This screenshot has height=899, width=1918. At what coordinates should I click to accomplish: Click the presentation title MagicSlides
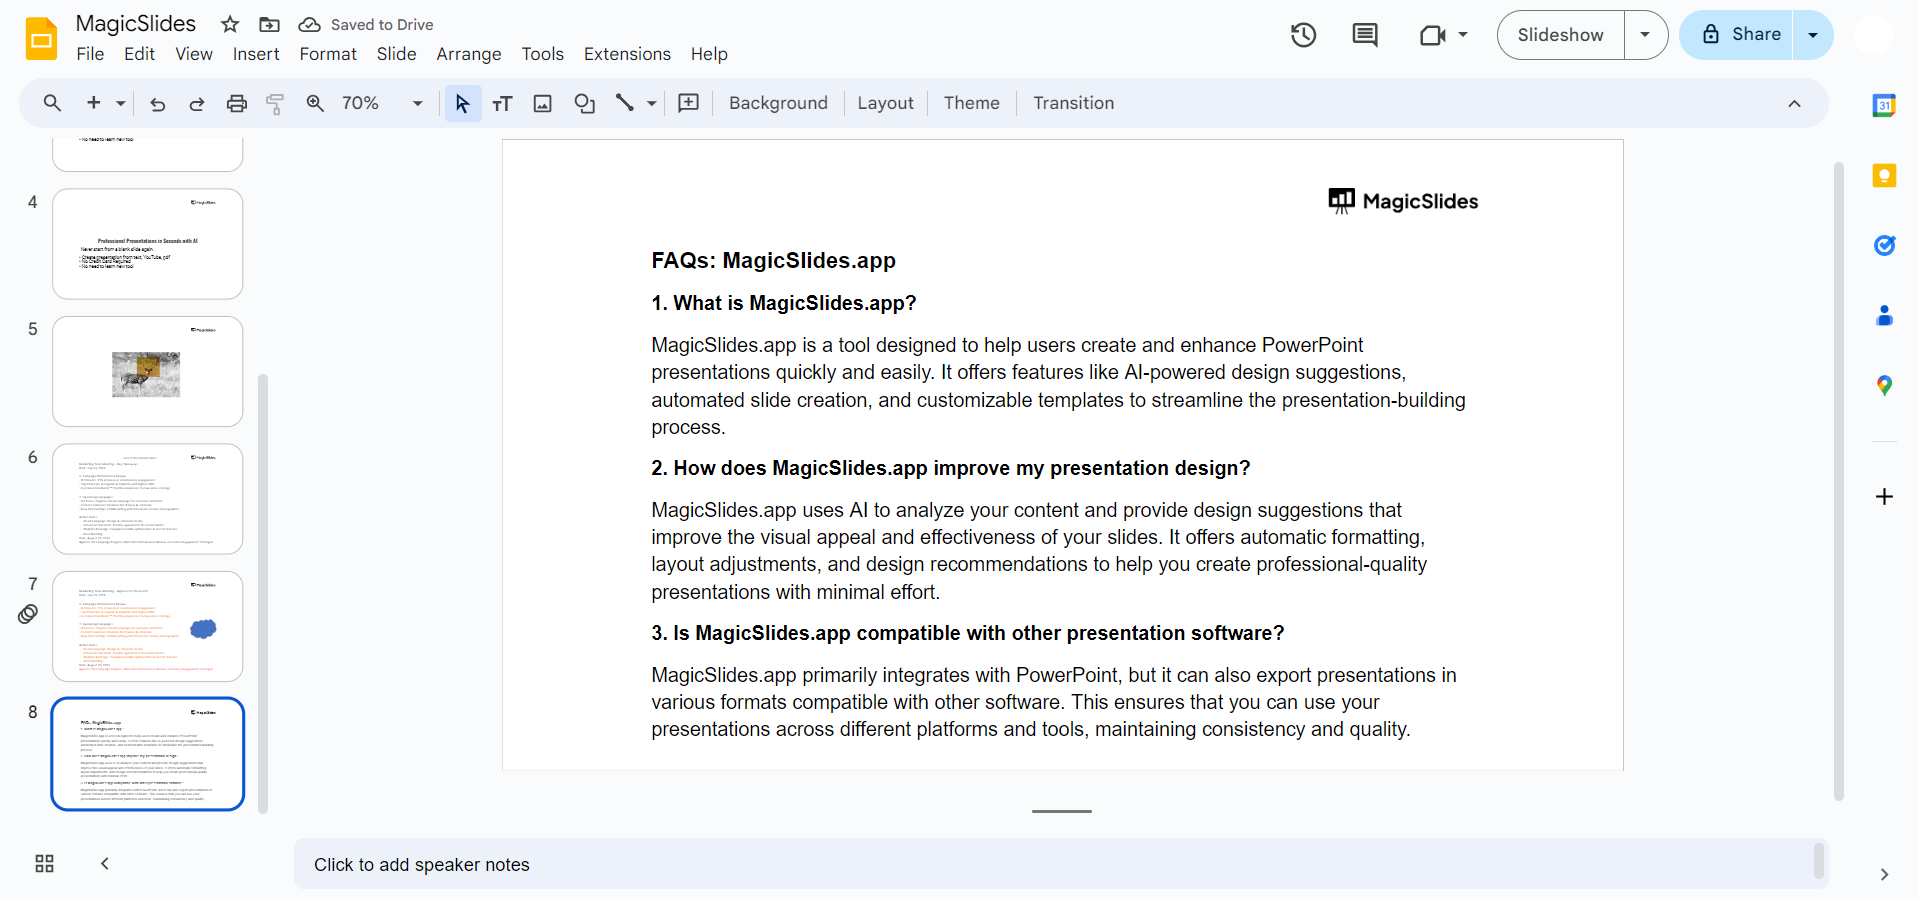point(136,23)
